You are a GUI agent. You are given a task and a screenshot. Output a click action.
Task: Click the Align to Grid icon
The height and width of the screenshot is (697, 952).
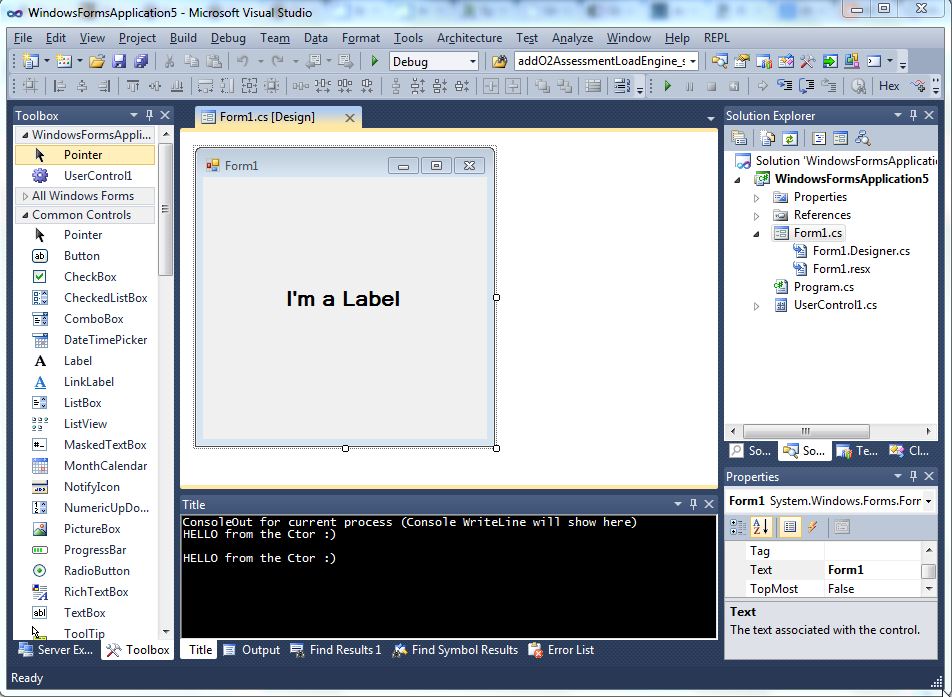[x=30, y=86]
